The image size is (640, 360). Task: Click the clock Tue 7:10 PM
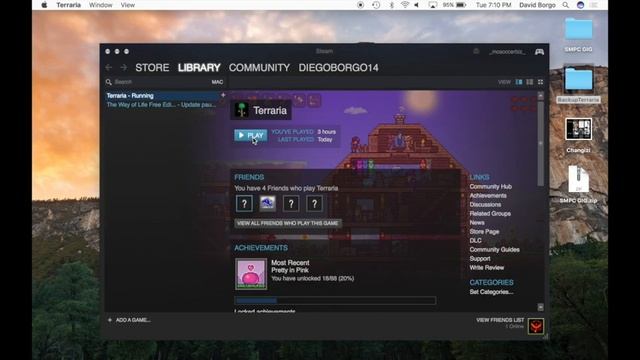493,5
